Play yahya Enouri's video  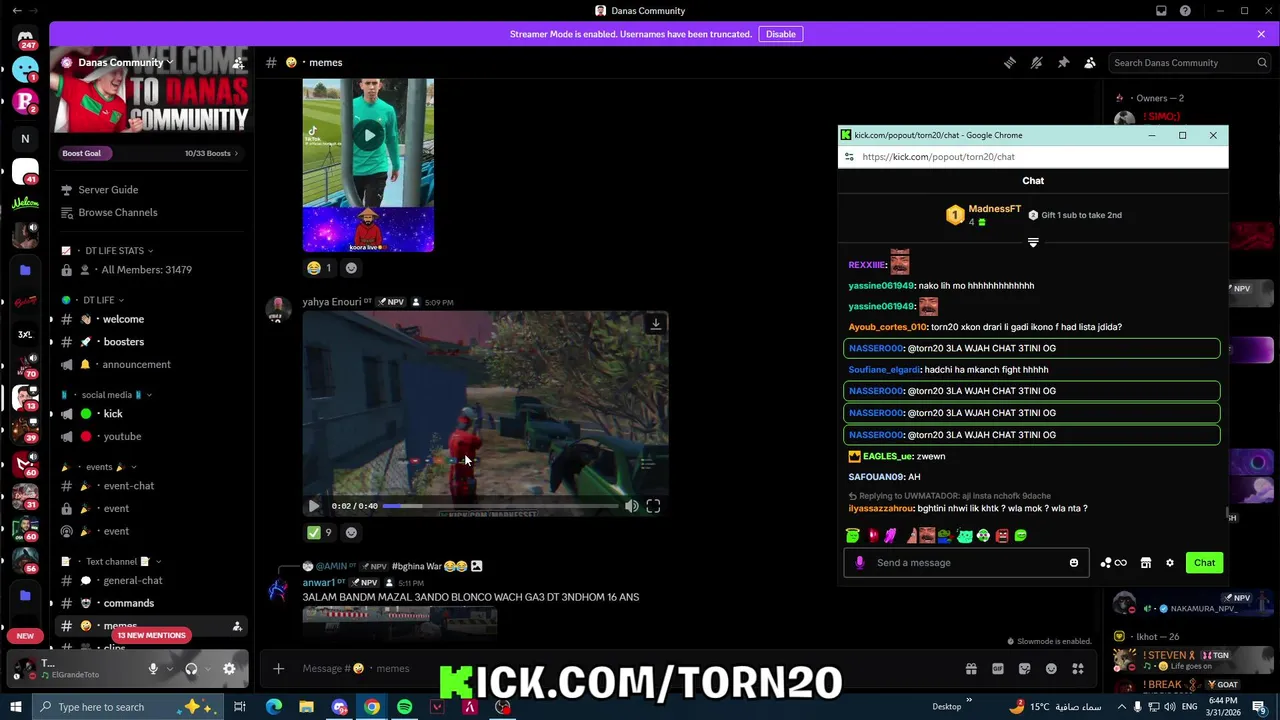(x=314, y=506)
